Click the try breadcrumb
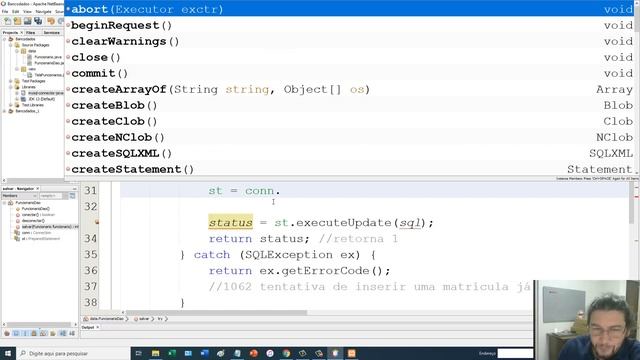This screenshot has height=360, width=640. click(160, 319)
